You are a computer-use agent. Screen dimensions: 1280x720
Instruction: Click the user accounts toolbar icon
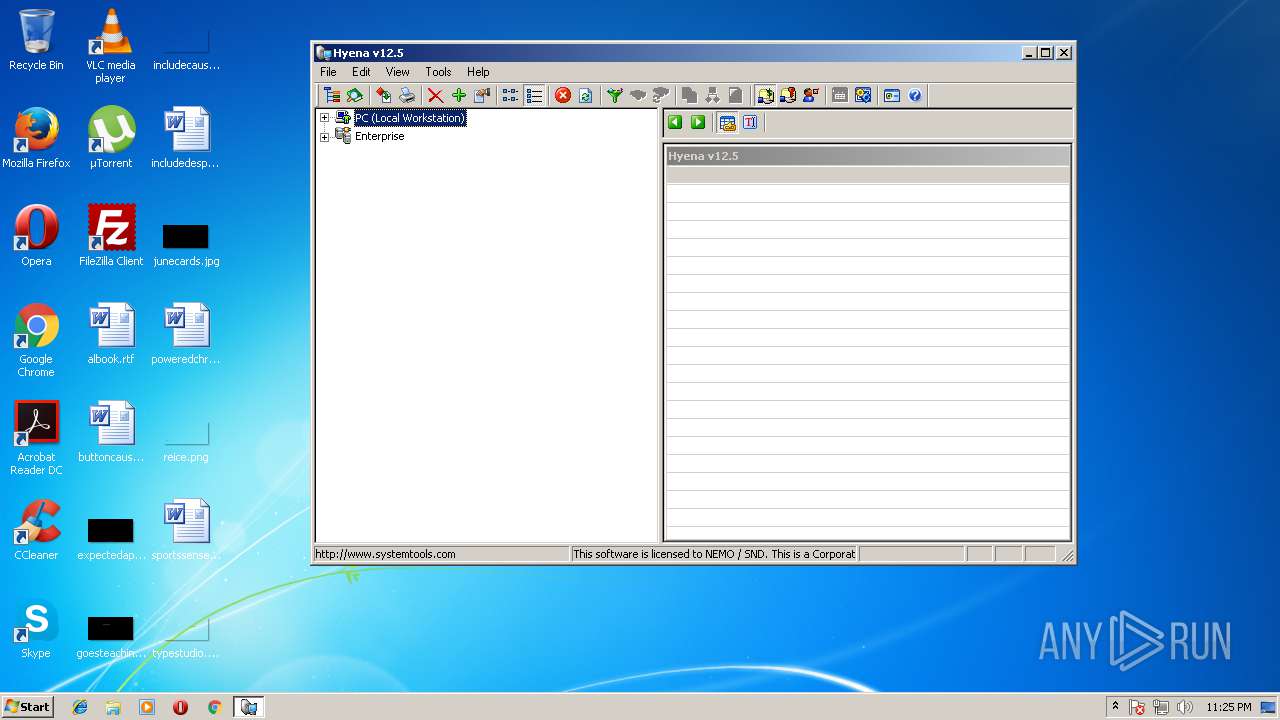pos(811,95)
